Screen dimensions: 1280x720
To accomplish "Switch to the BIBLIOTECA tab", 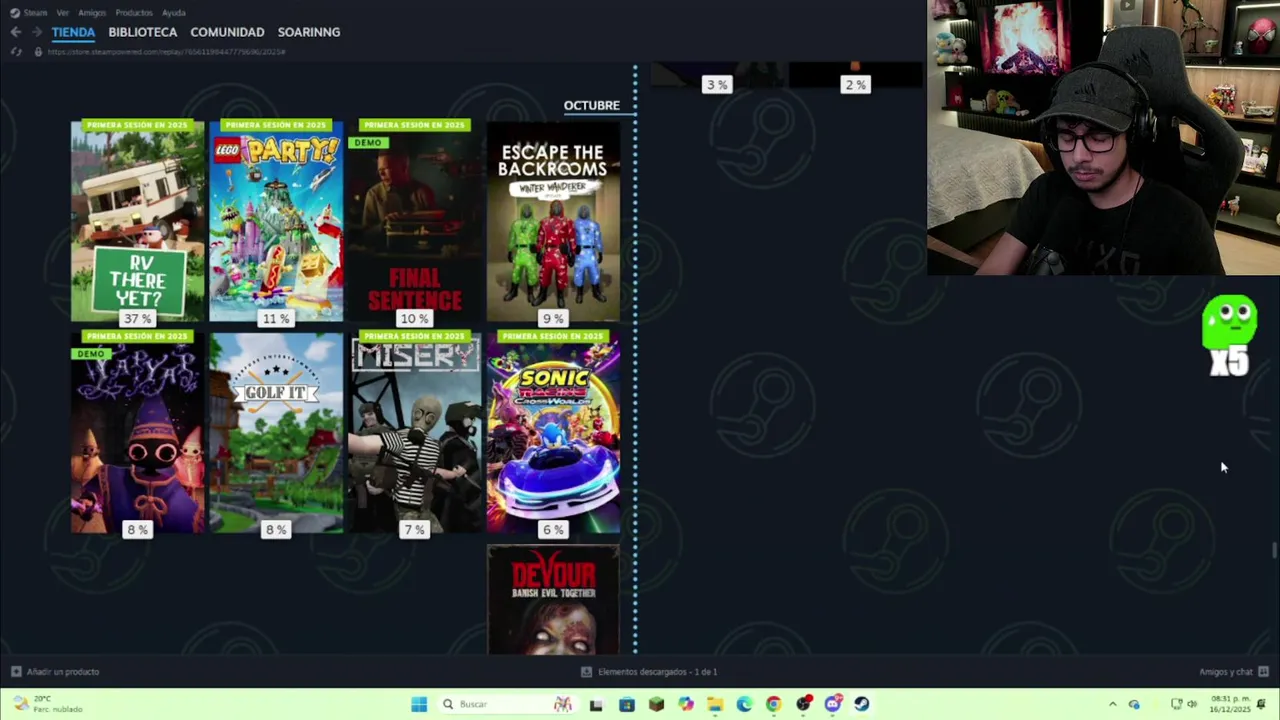I will click(x=143, y=32).
